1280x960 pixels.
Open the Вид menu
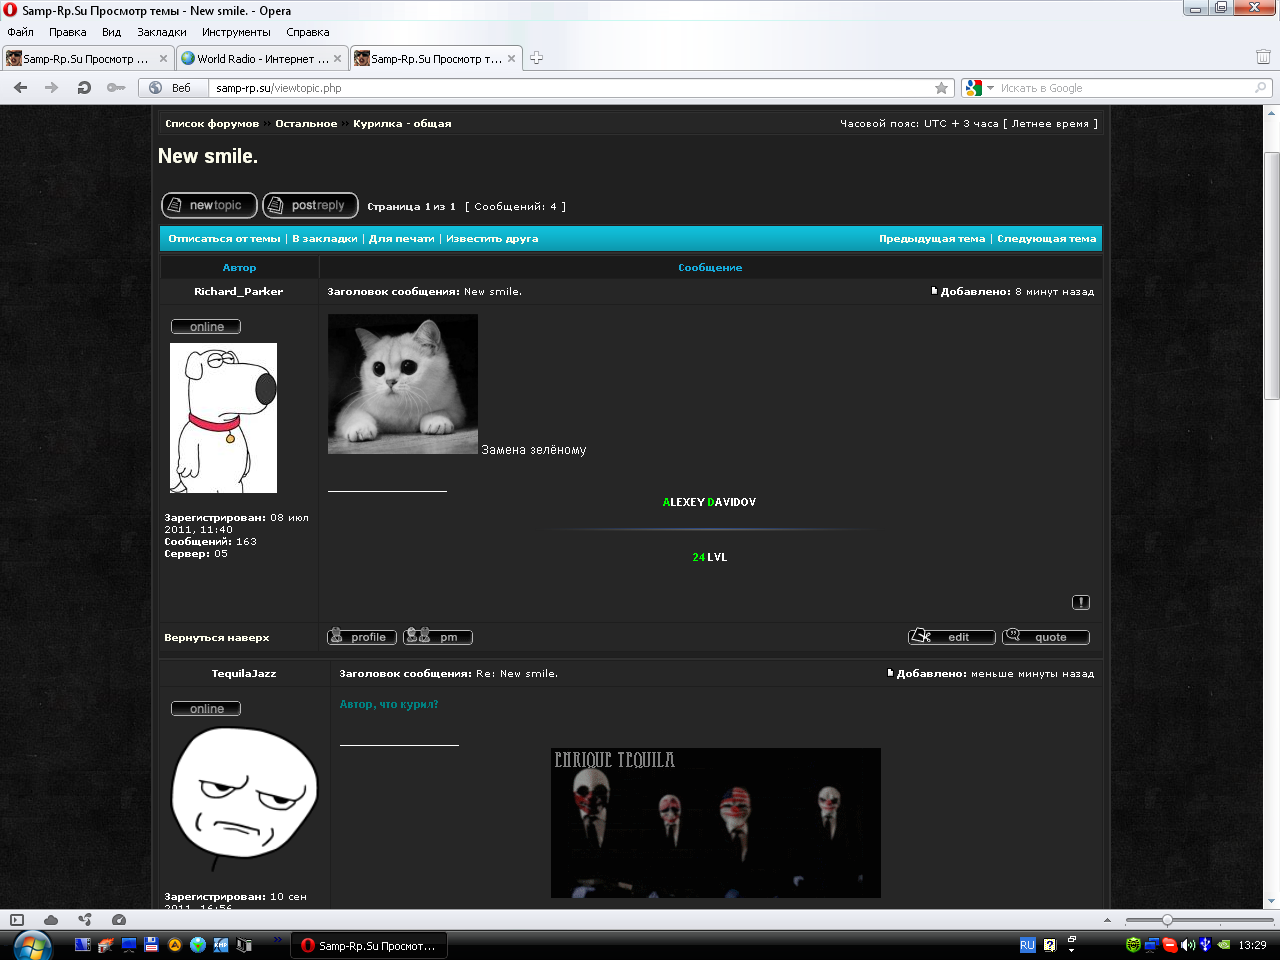click(x=111, y=32)
